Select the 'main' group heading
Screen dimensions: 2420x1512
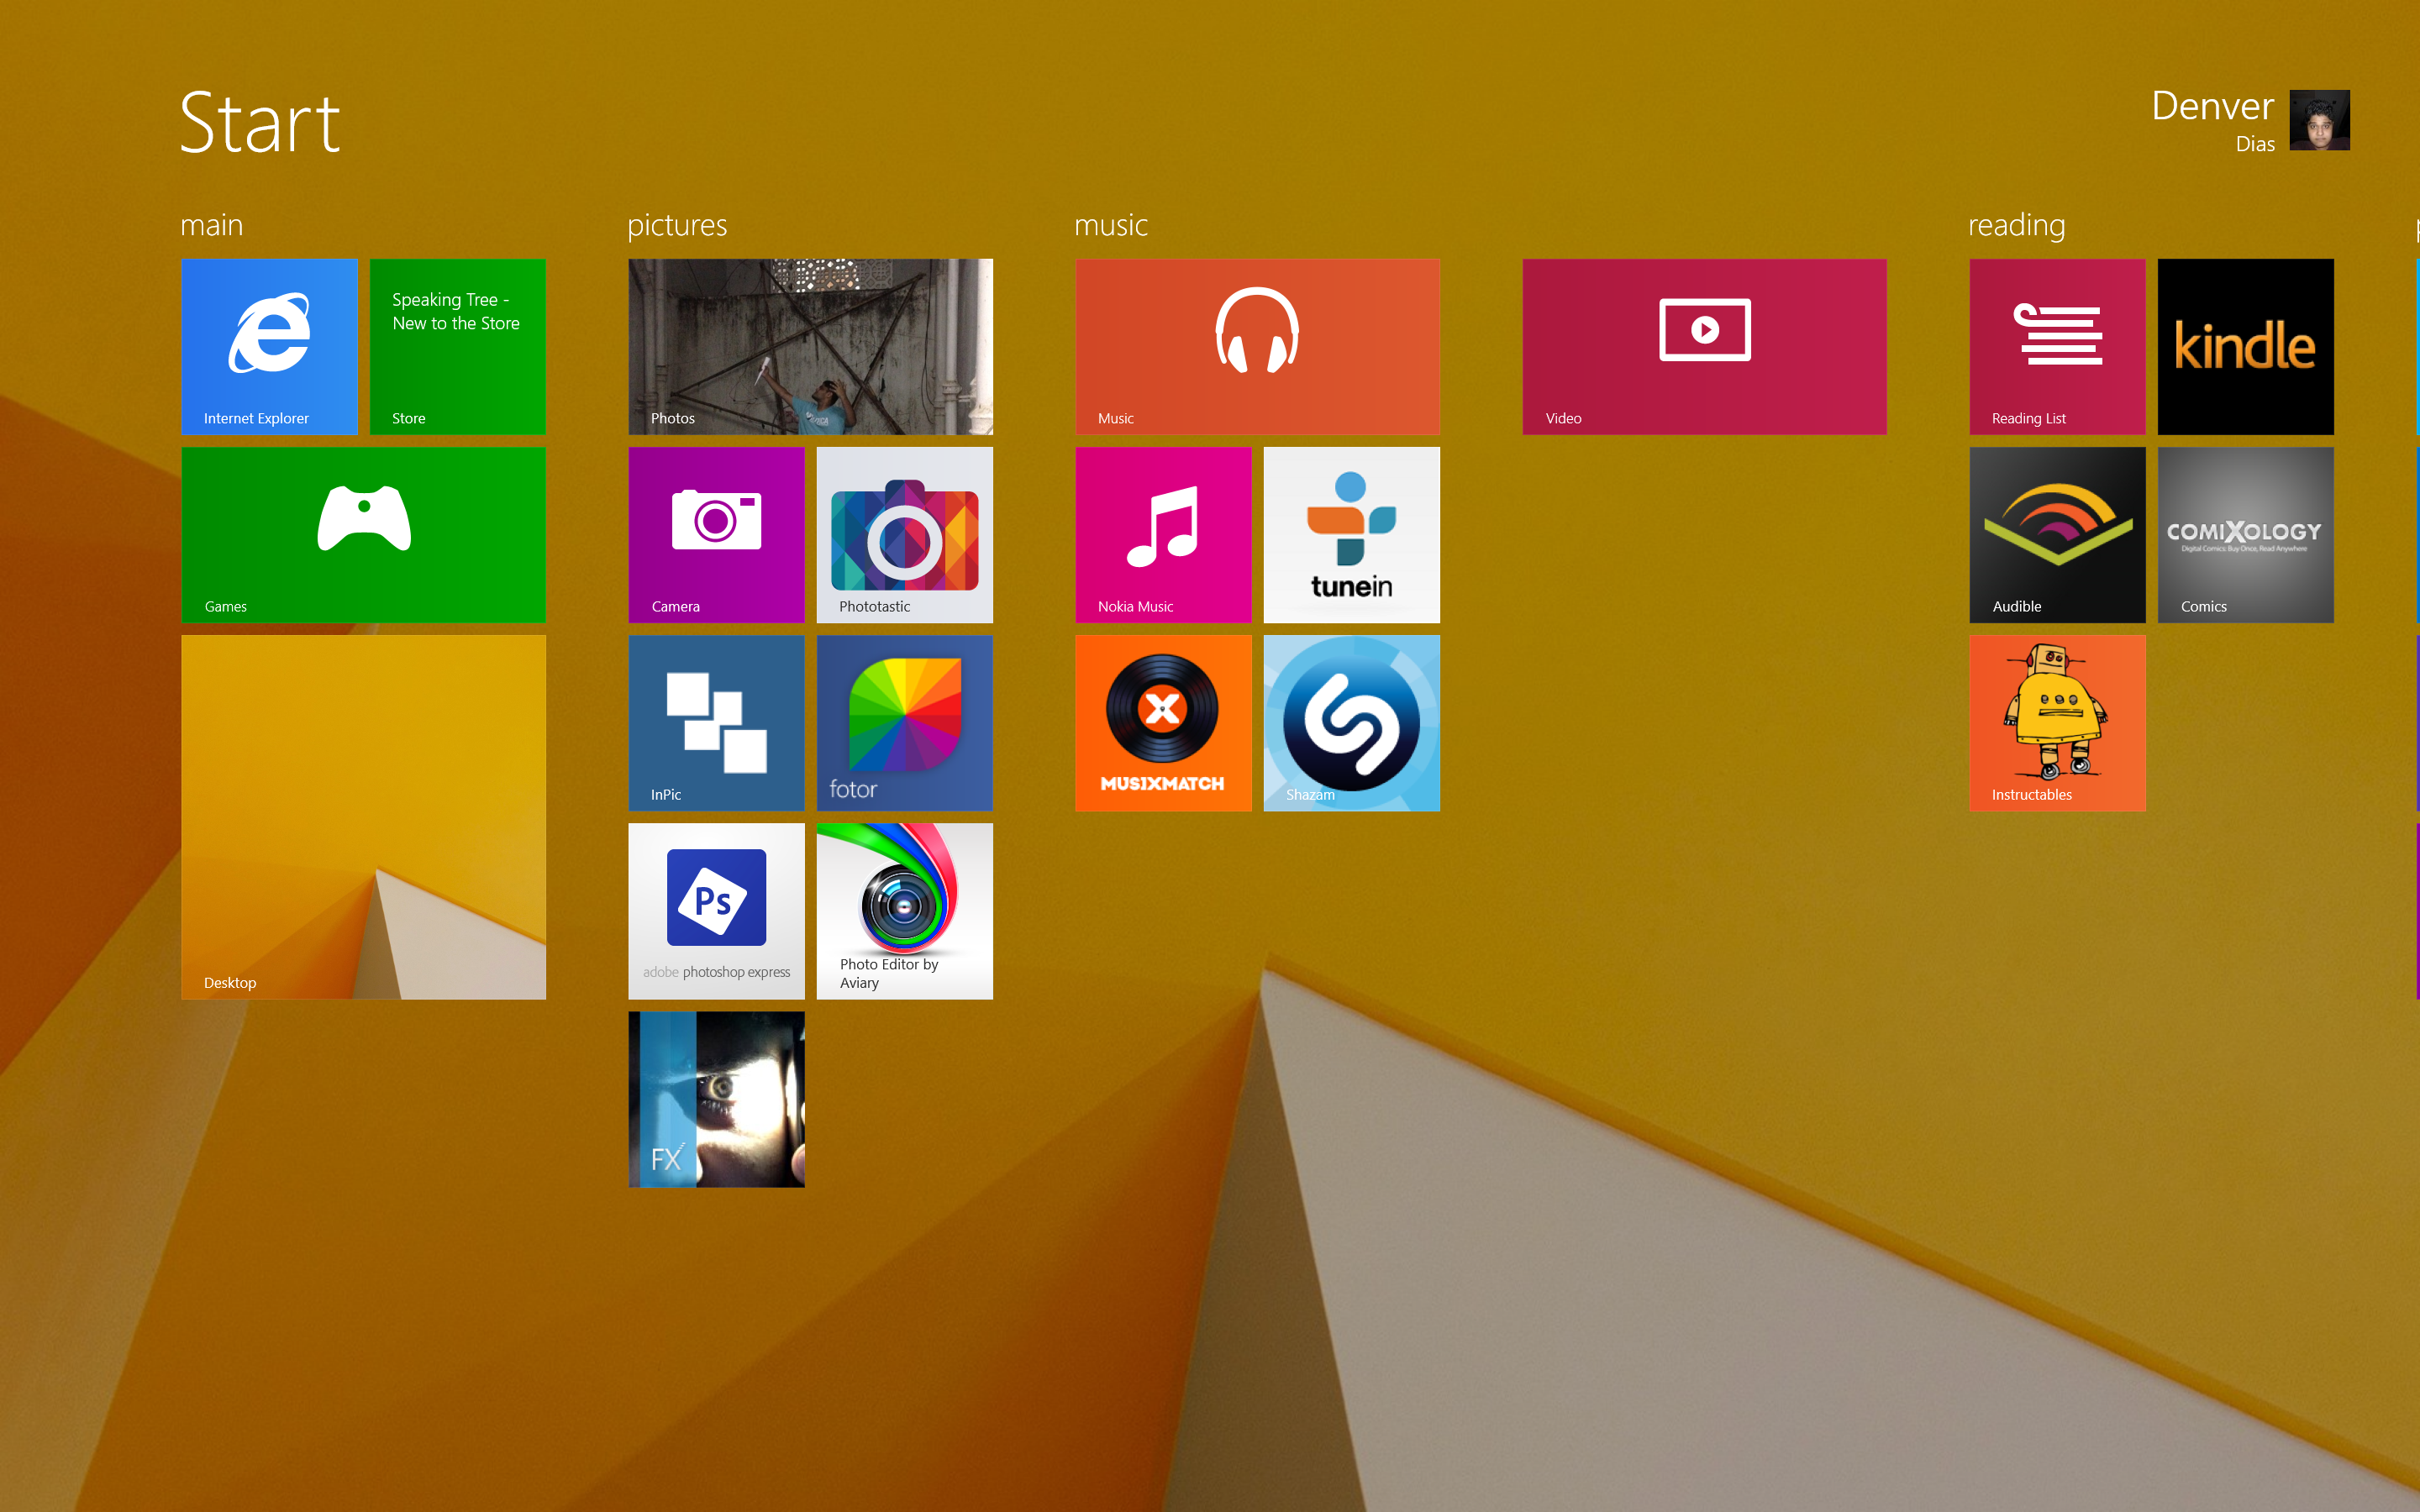tap(211, 225)
